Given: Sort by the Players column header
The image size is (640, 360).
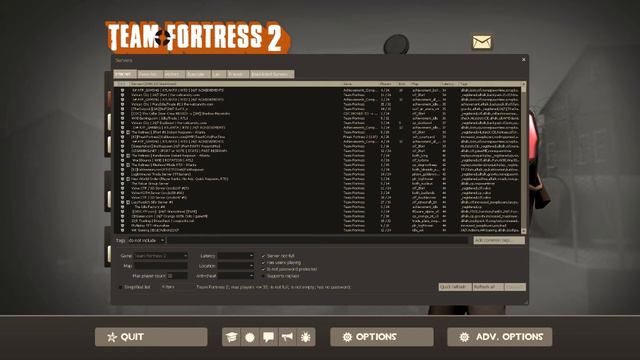Looking at the screenshot, I should [388, 84].
